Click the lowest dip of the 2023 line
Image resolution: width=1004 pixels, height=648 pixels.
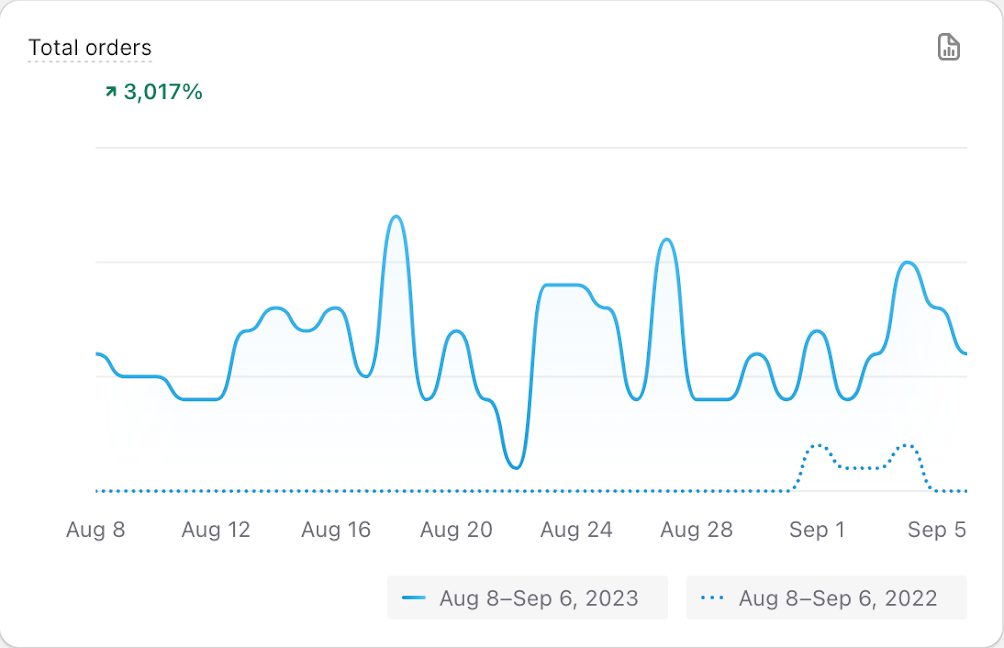[515, 467]
